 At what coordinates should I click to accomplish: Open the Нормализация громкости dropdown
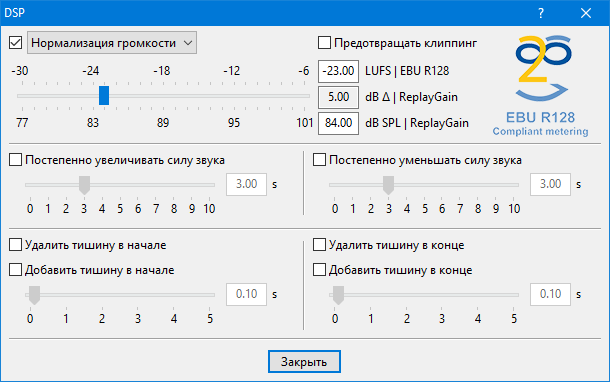pos(112,43)
